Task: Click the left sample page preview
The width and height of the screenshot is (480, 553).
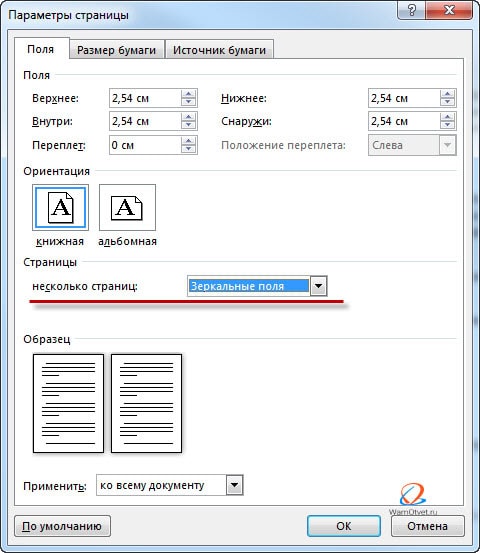Action: point(68,403)
